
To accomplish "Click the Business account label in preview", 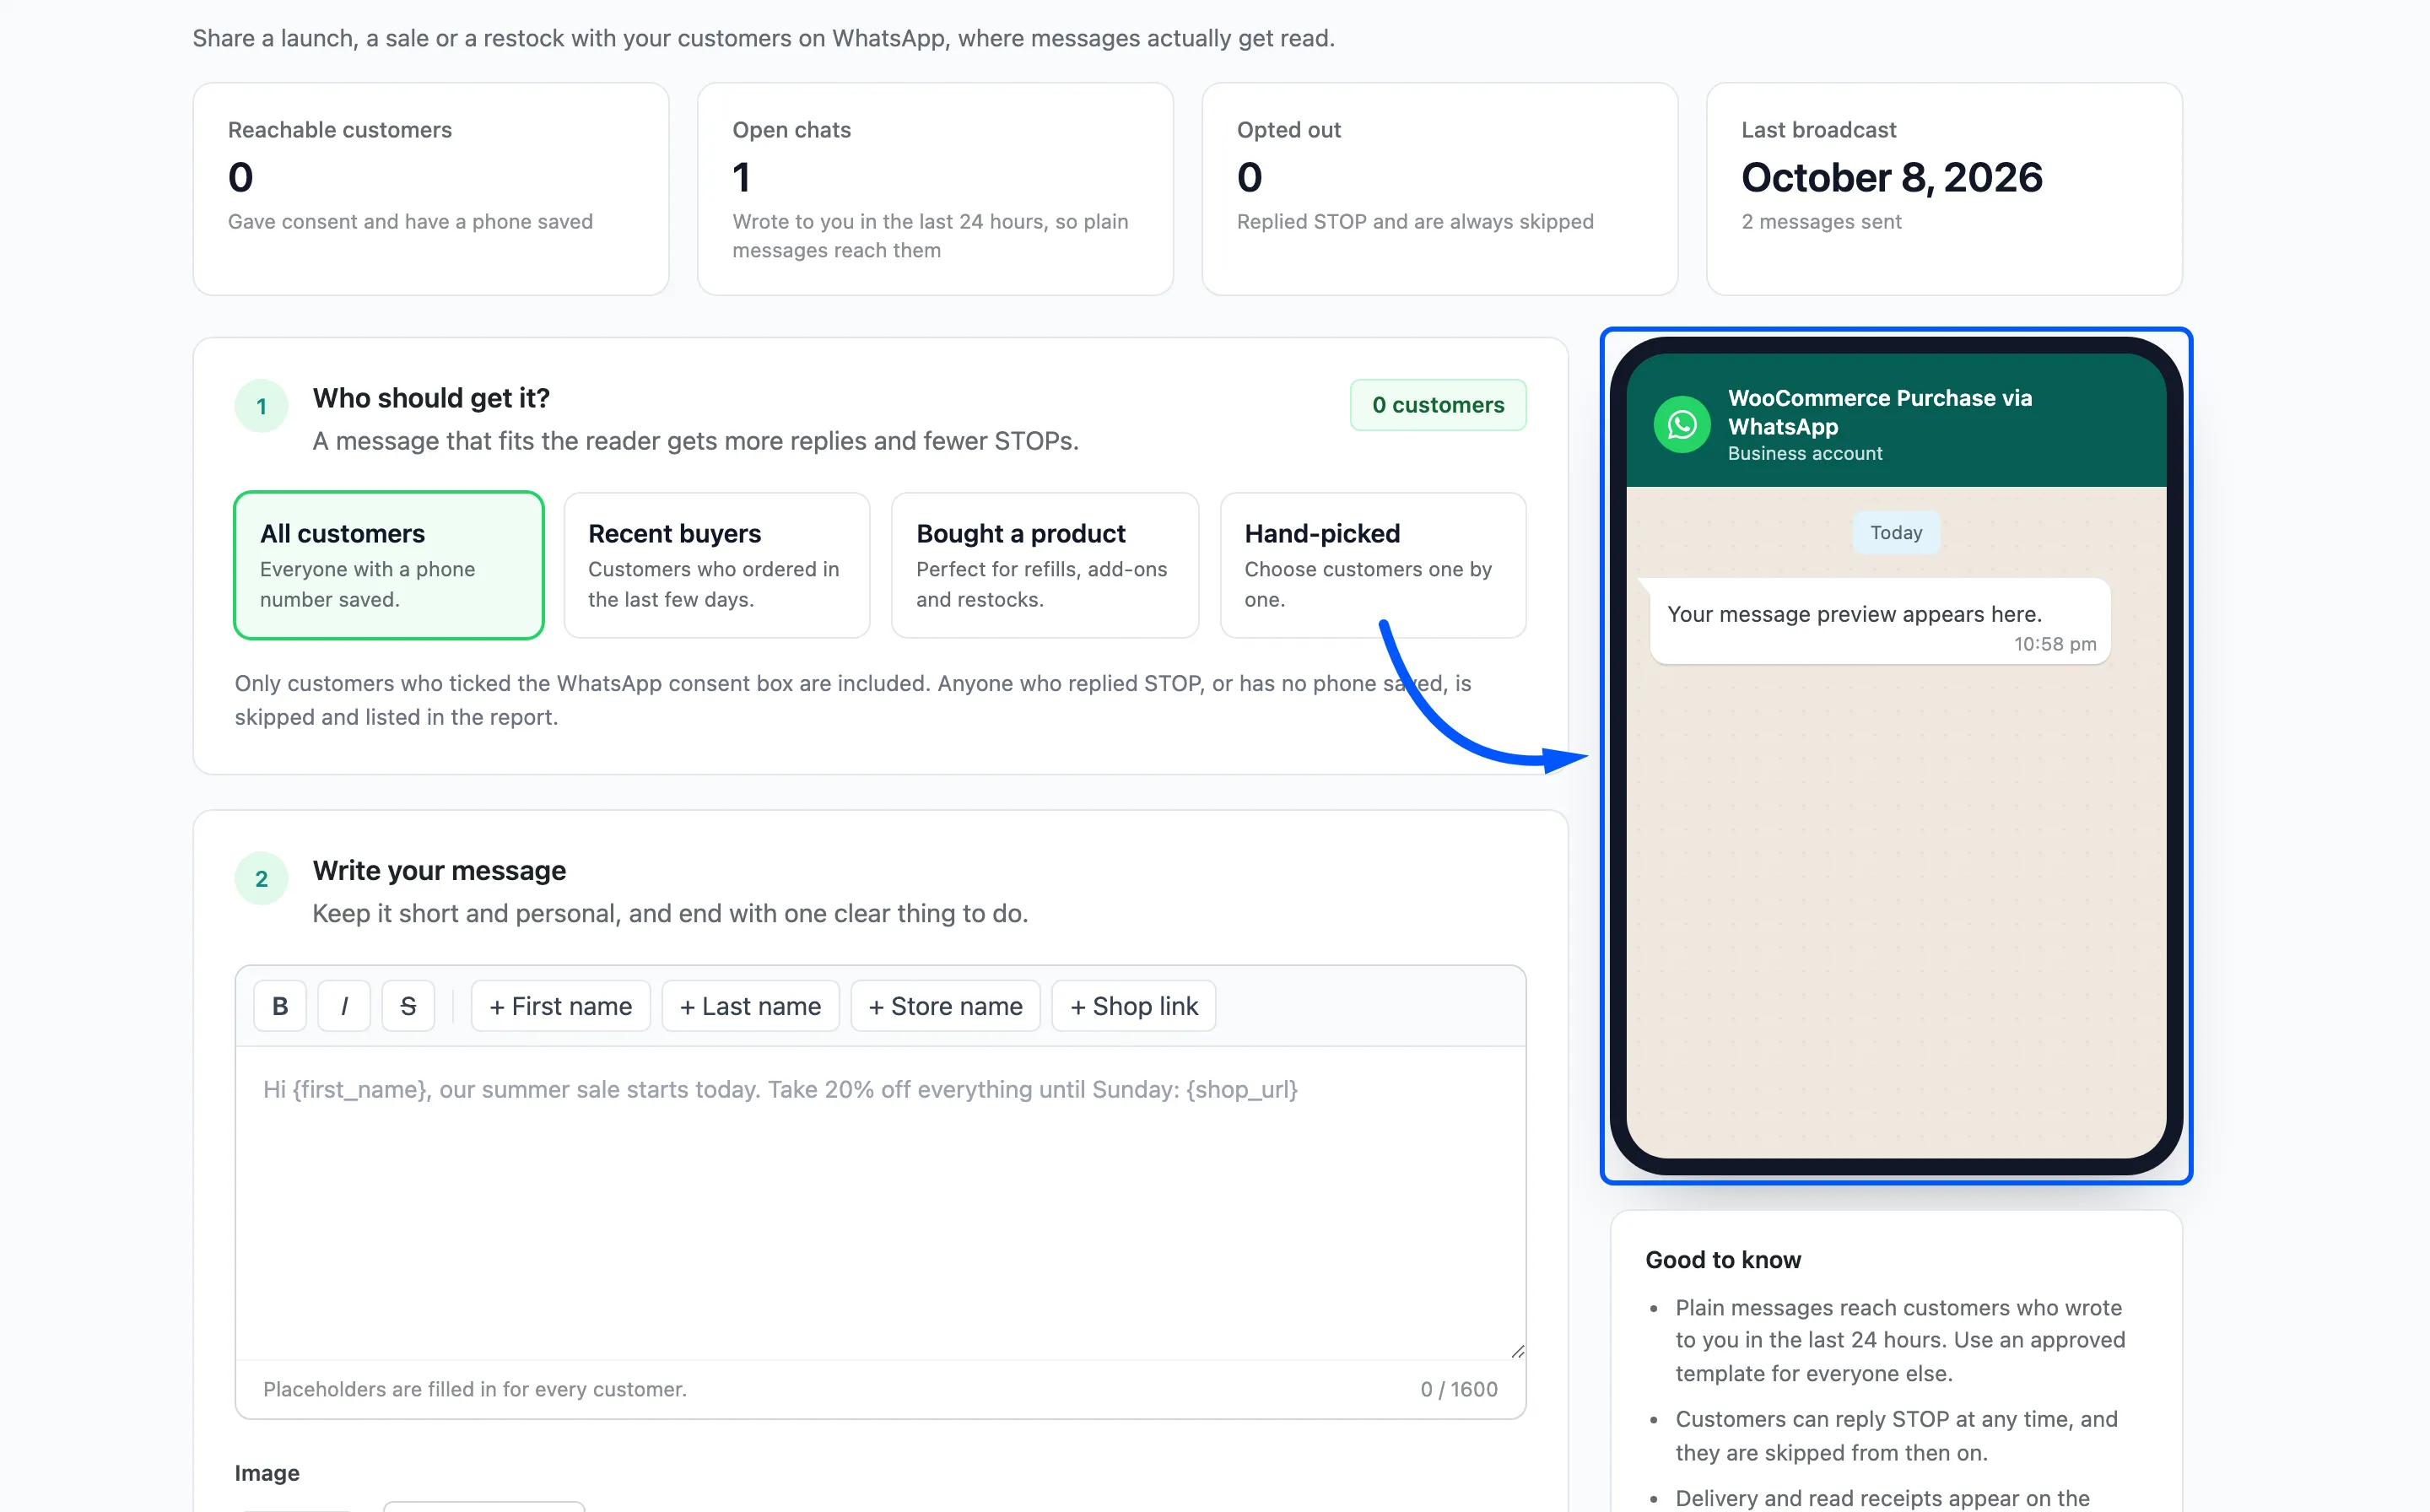I will click(x=1805, y=454).
